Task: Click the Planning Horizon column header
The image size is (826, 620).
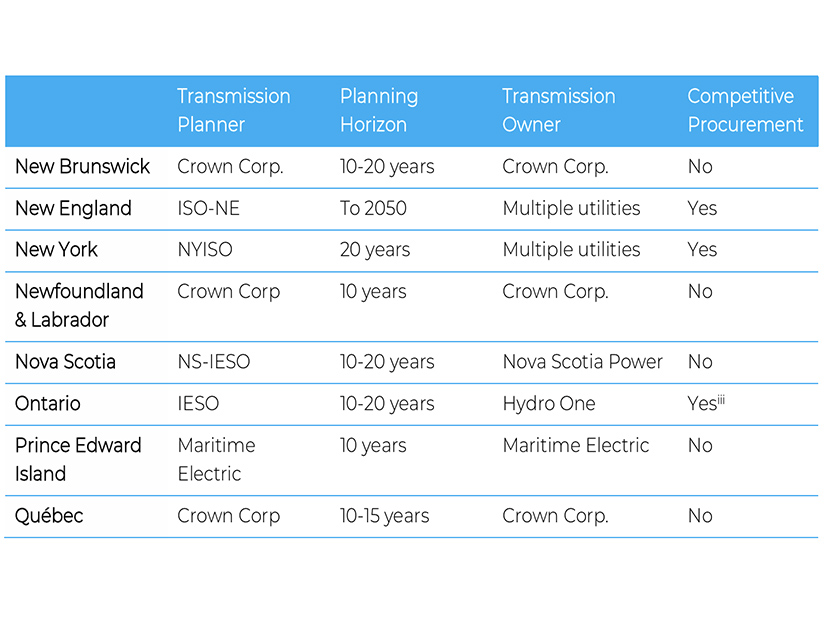Action: click(378, 110)
